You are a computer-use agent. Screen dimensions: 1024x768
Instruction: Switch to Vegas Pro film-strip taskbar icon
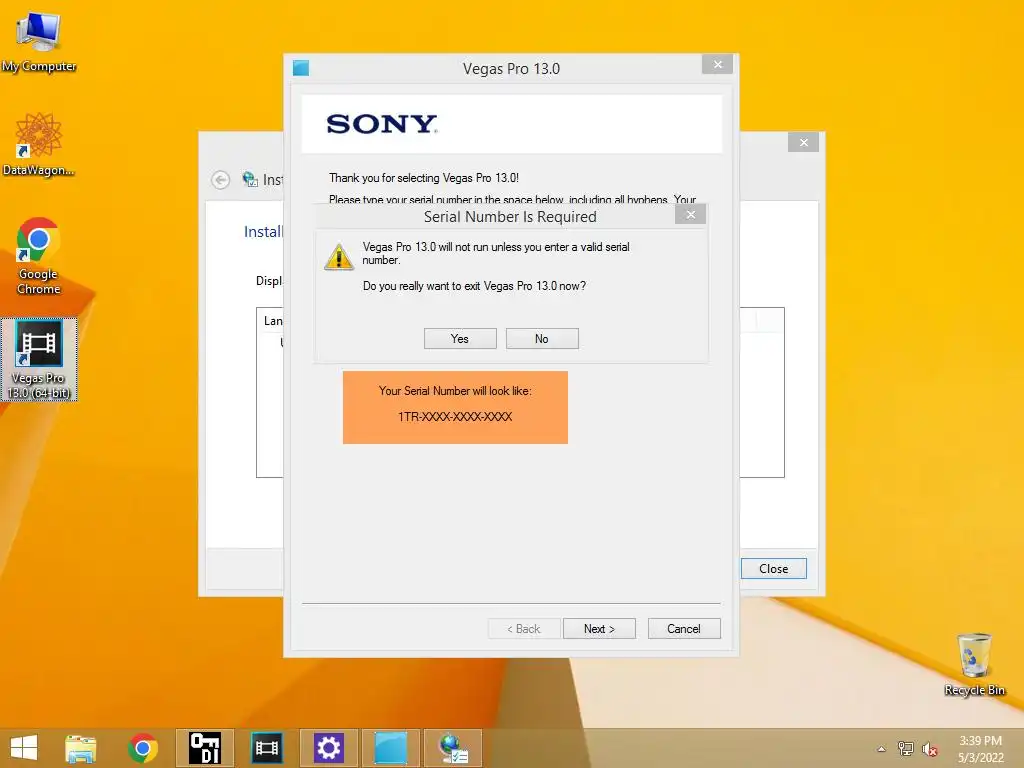click(x=266, y=748)
